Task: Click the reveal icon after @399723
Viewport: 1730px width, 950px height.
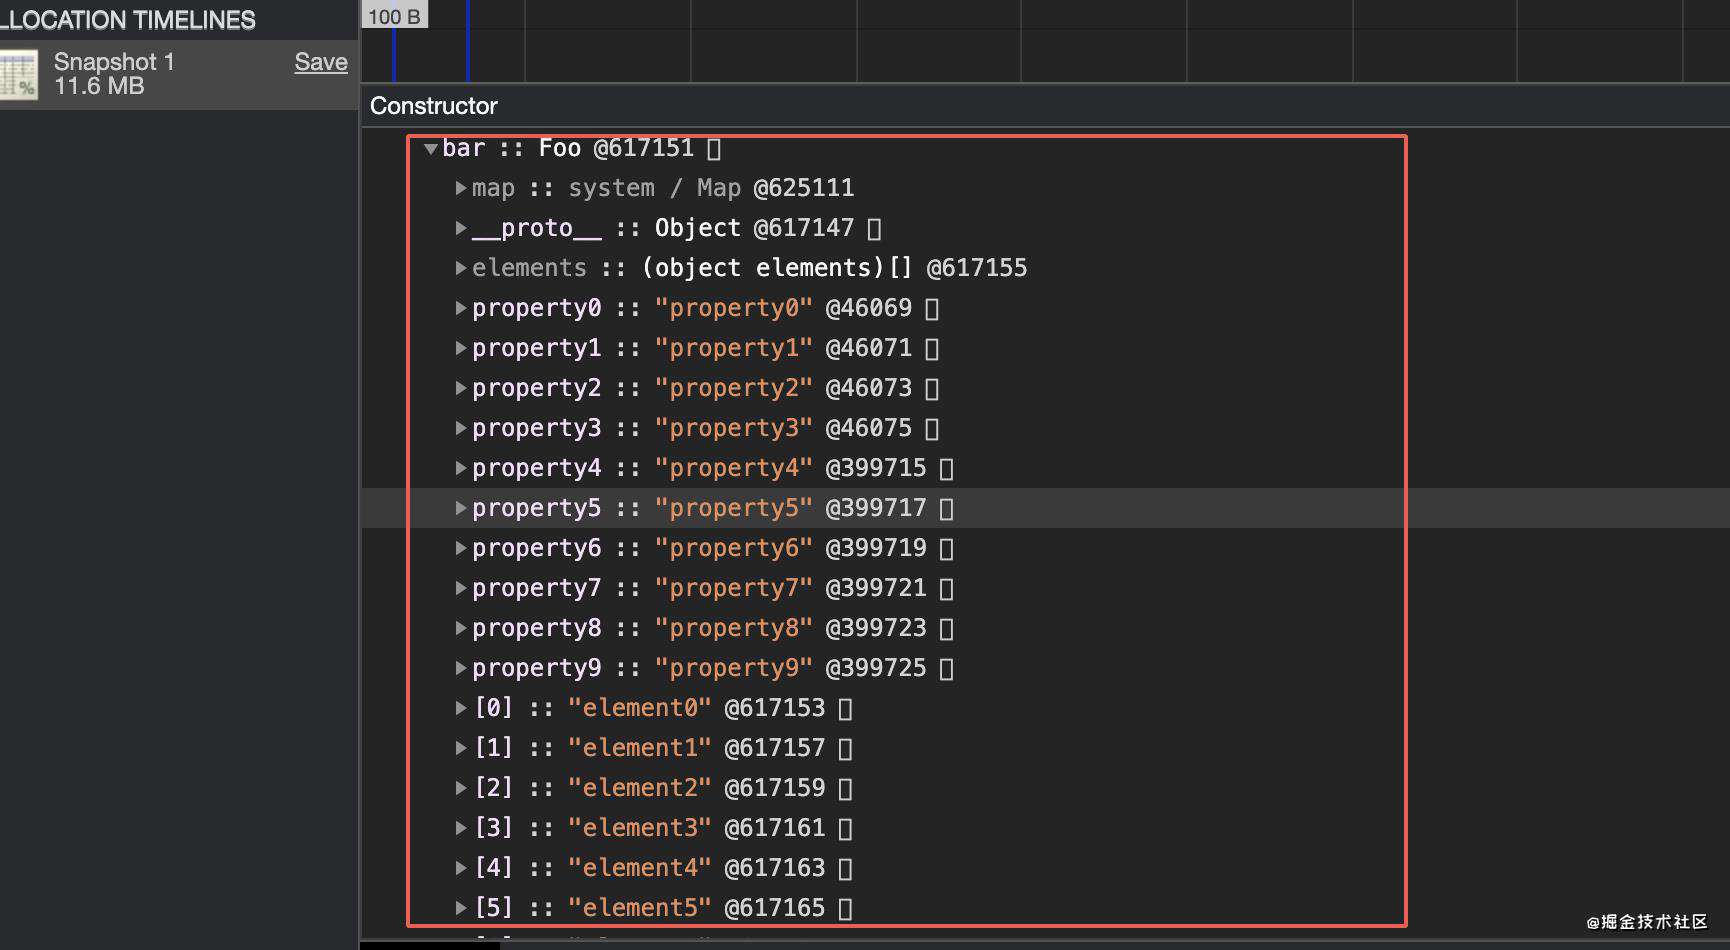Action: point(947,629)
